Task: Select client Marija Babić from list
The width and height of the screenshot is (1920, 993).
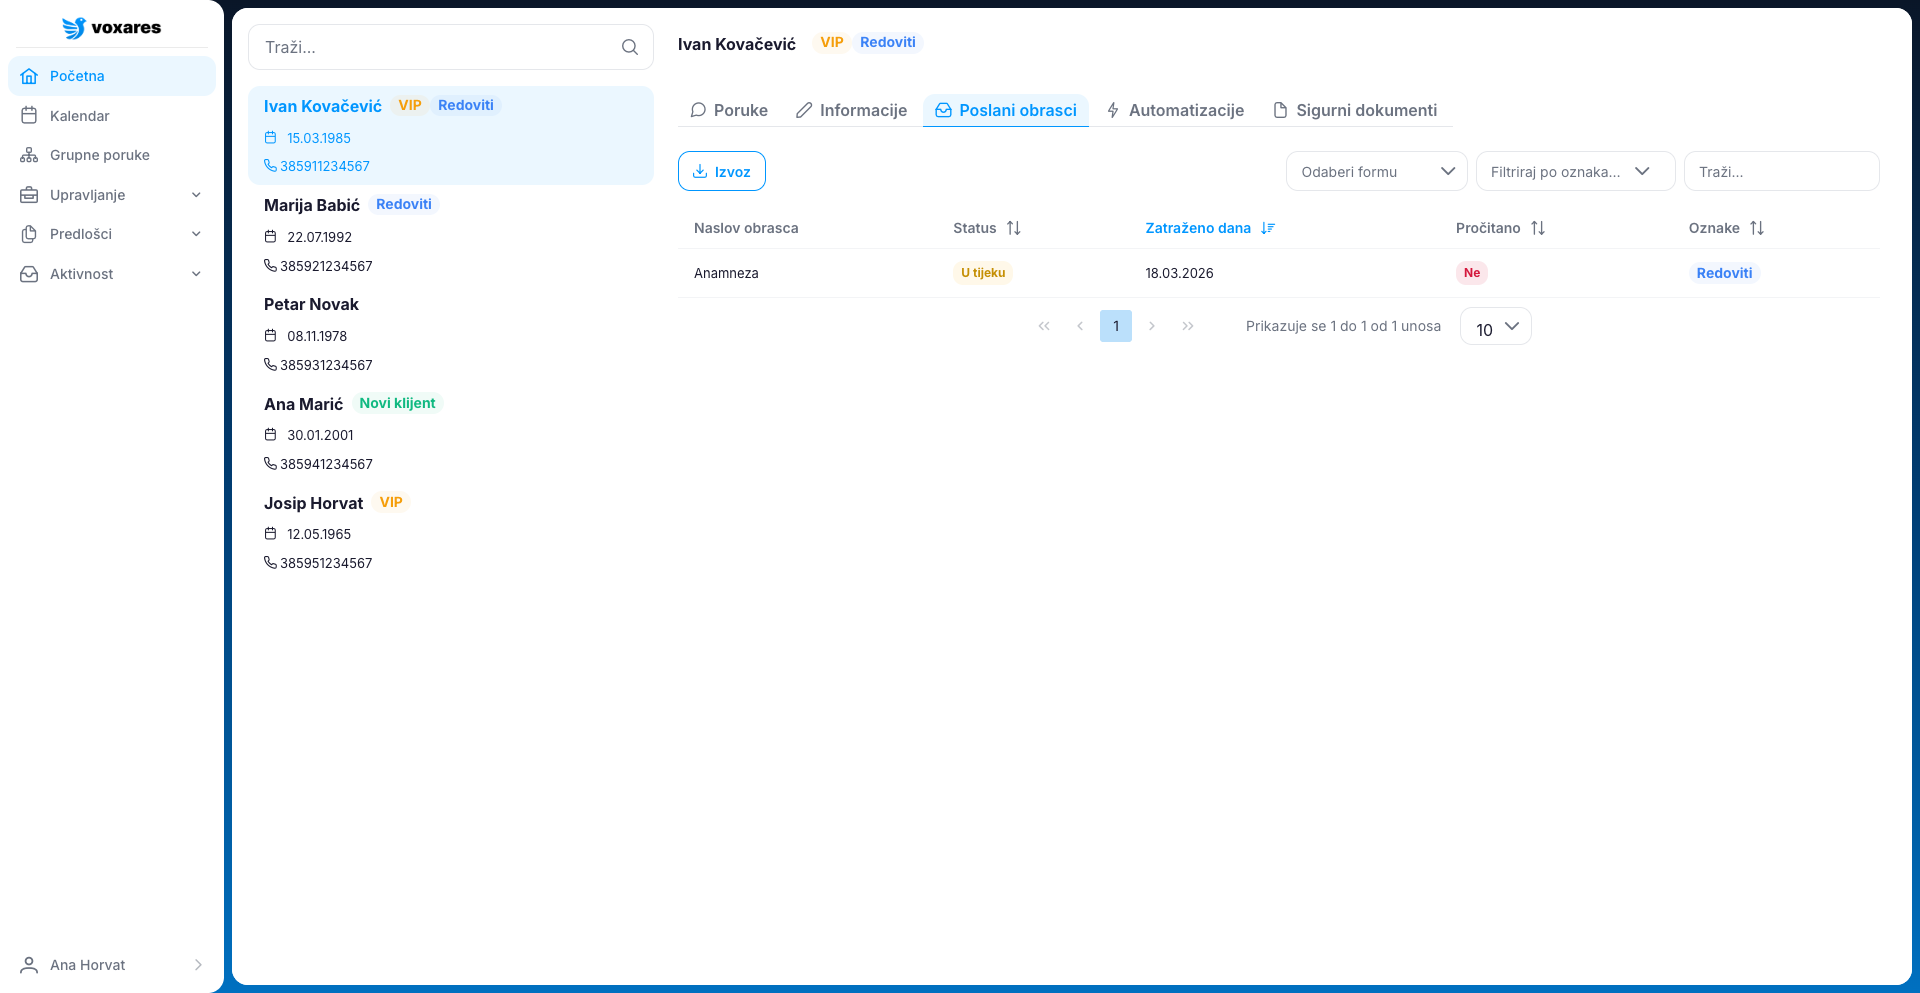Action: [312, 205]
